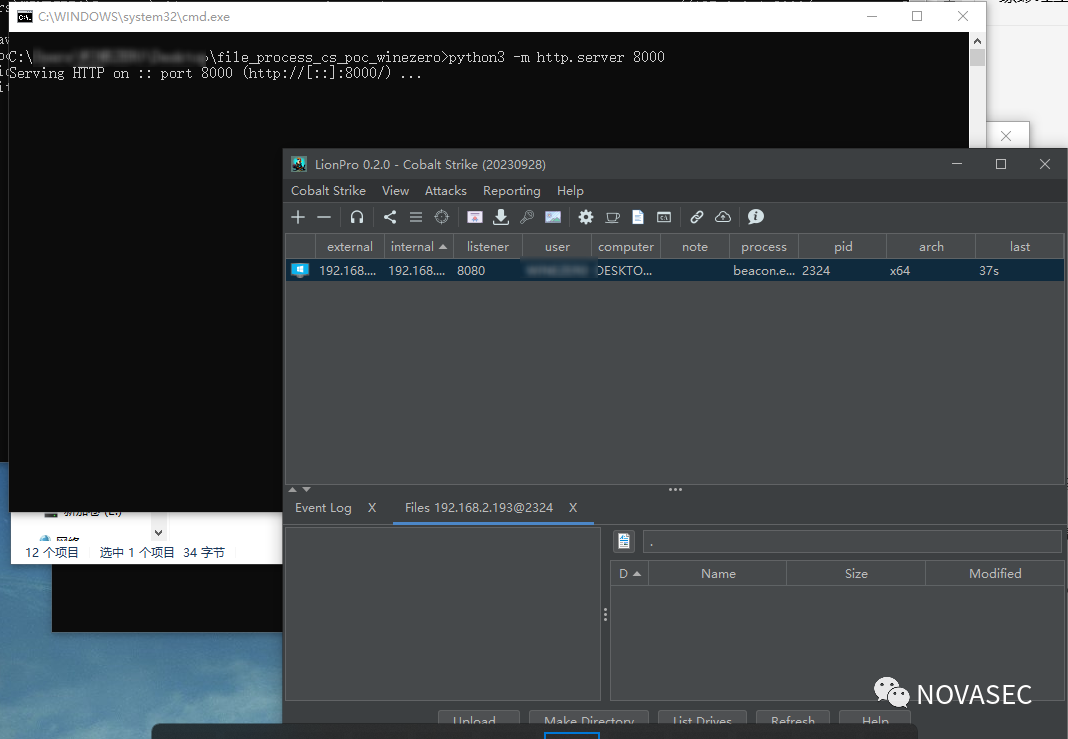Open Listeners via headphones icon
Viewport: 1068px width, 739px height.
tap(357, 217)
